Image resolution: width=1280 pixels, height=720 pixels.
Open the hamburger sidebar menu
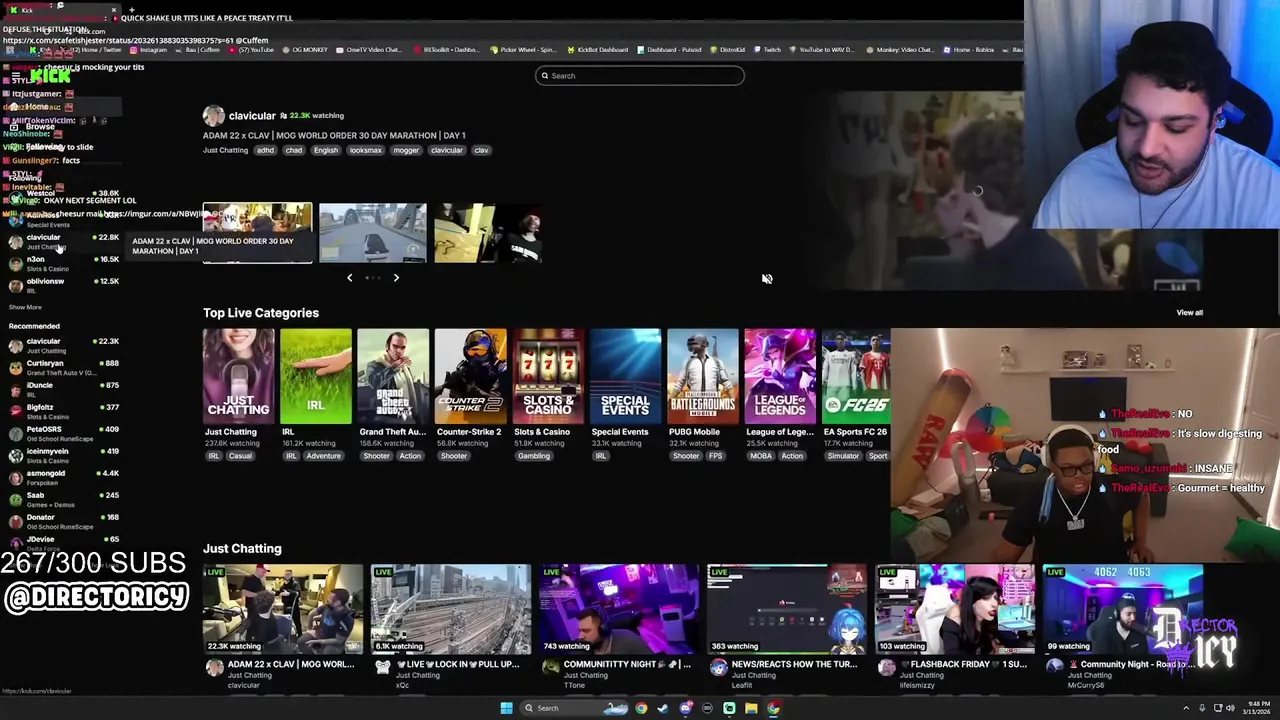pos(16,75)
